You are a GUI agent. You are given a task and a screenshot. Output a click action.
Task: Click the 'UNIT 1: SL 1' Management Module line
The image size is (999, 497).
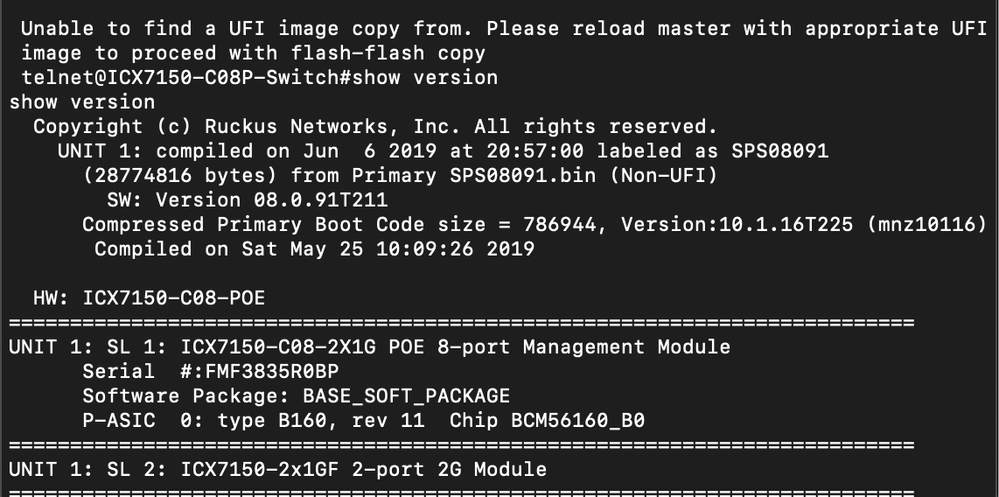coord(369,347)
